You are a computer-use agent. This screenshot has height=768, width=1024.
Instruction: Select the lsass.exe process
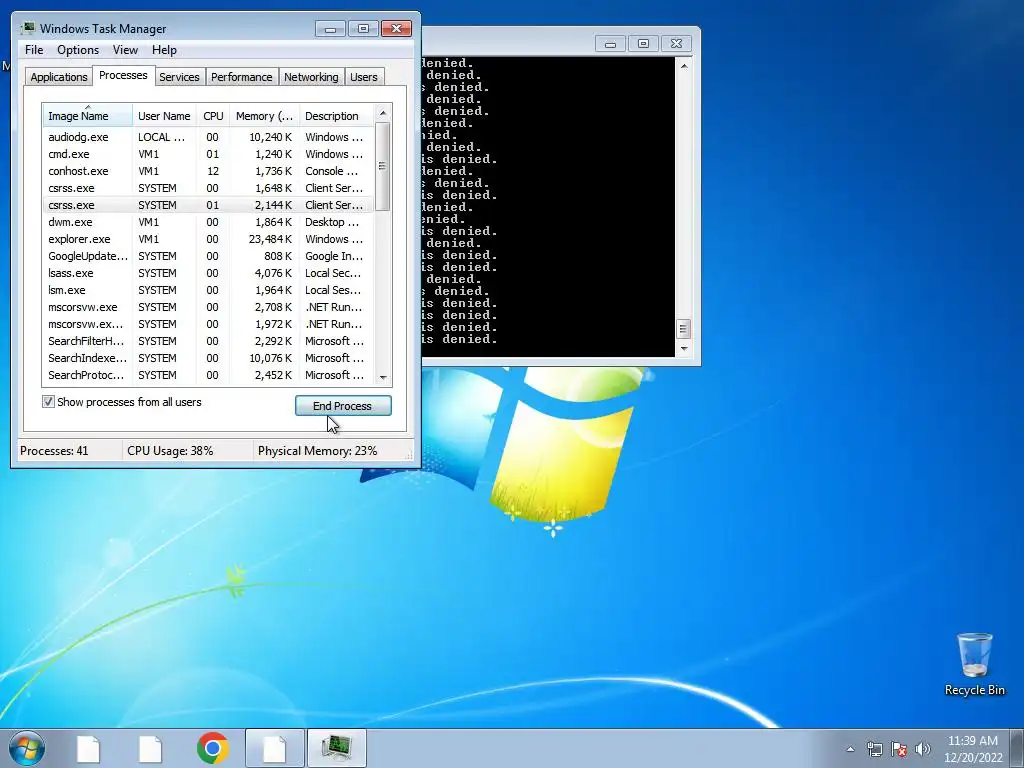[x=208, y=273]
